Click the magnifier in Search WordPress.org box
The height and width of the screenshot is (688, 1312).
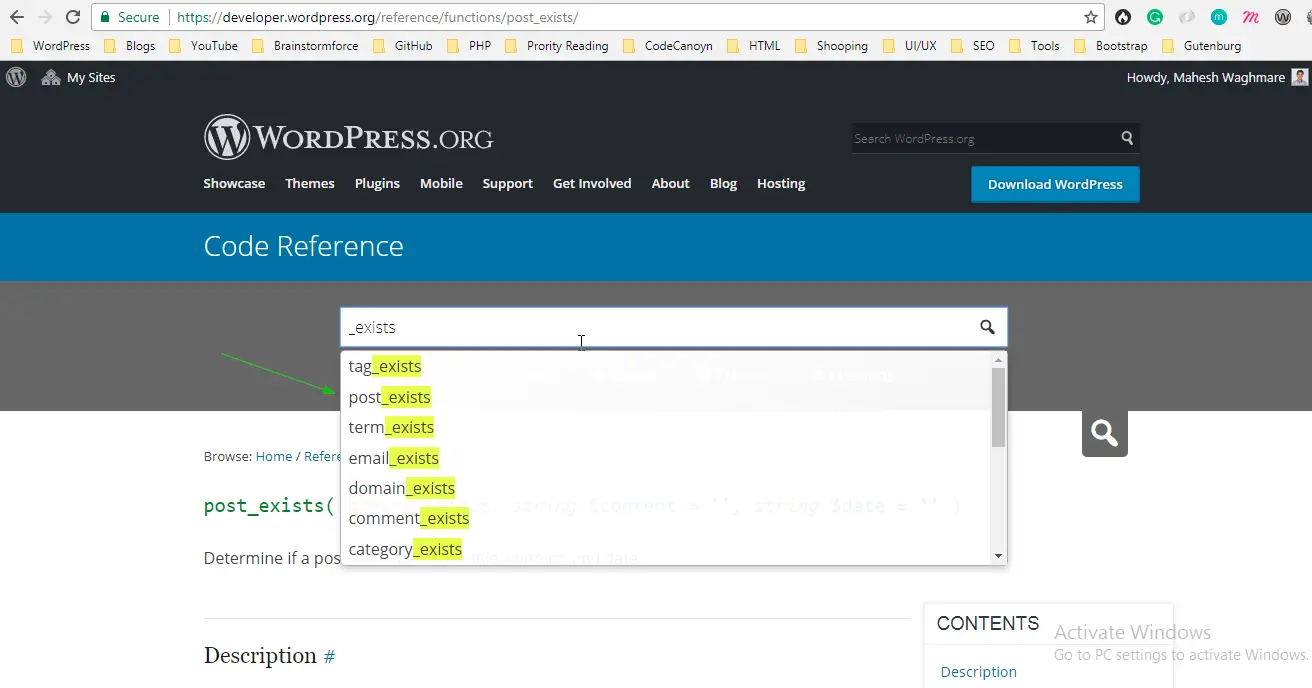tap(1127, 138)
